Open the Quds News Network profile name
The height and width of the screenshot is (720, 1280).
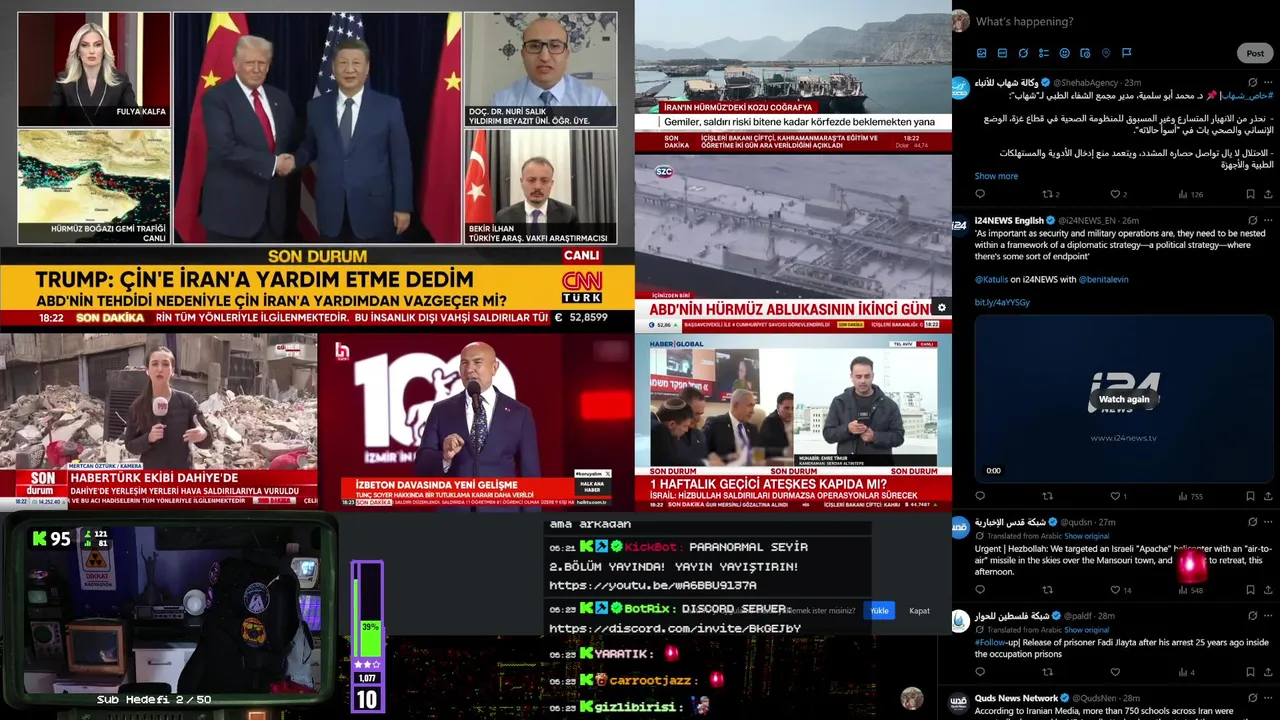click(x=1016, y=698)
